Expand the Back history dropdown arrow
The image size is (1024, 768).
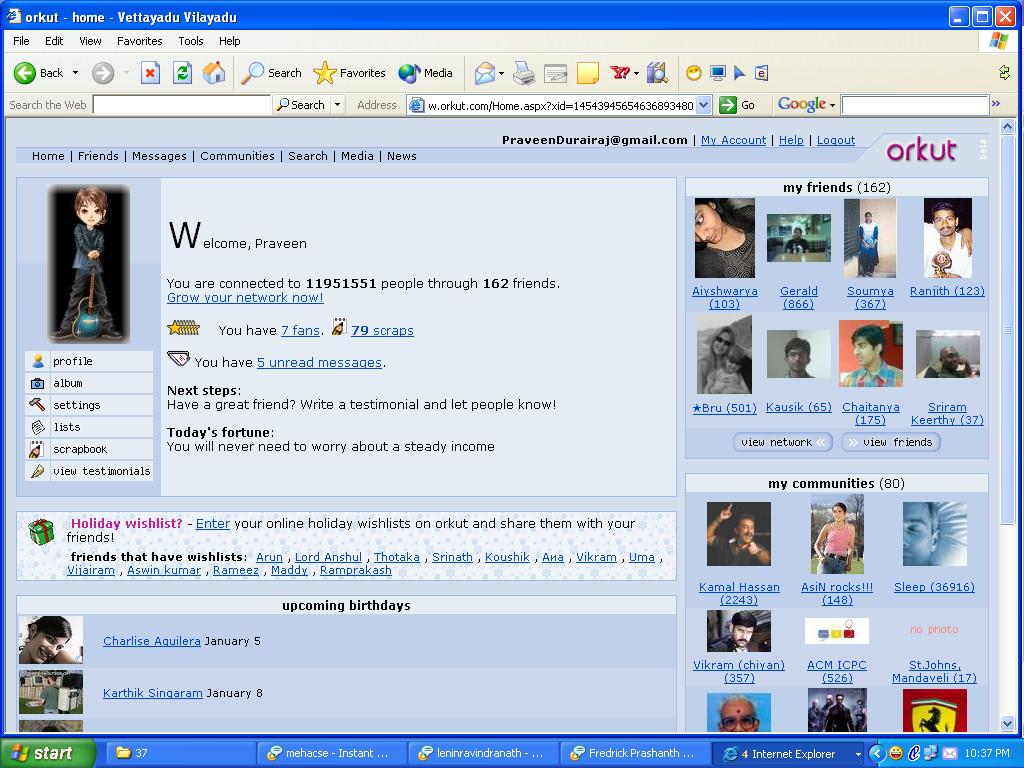[75, 72]
